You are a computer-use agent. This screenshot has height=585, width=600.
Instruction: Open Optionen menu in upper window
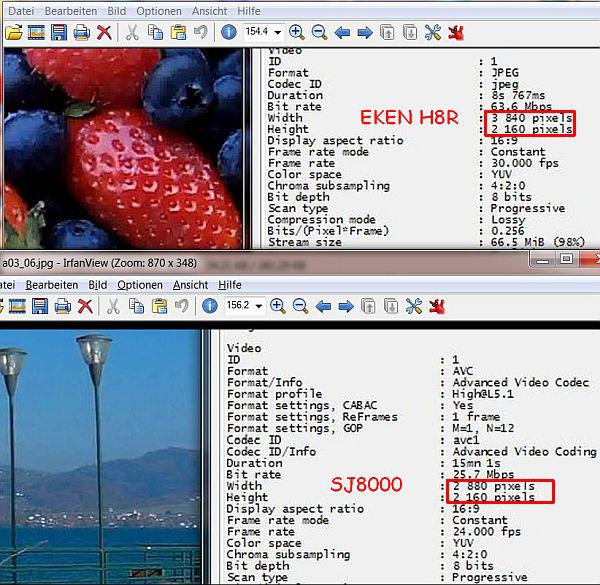[159, 11]
